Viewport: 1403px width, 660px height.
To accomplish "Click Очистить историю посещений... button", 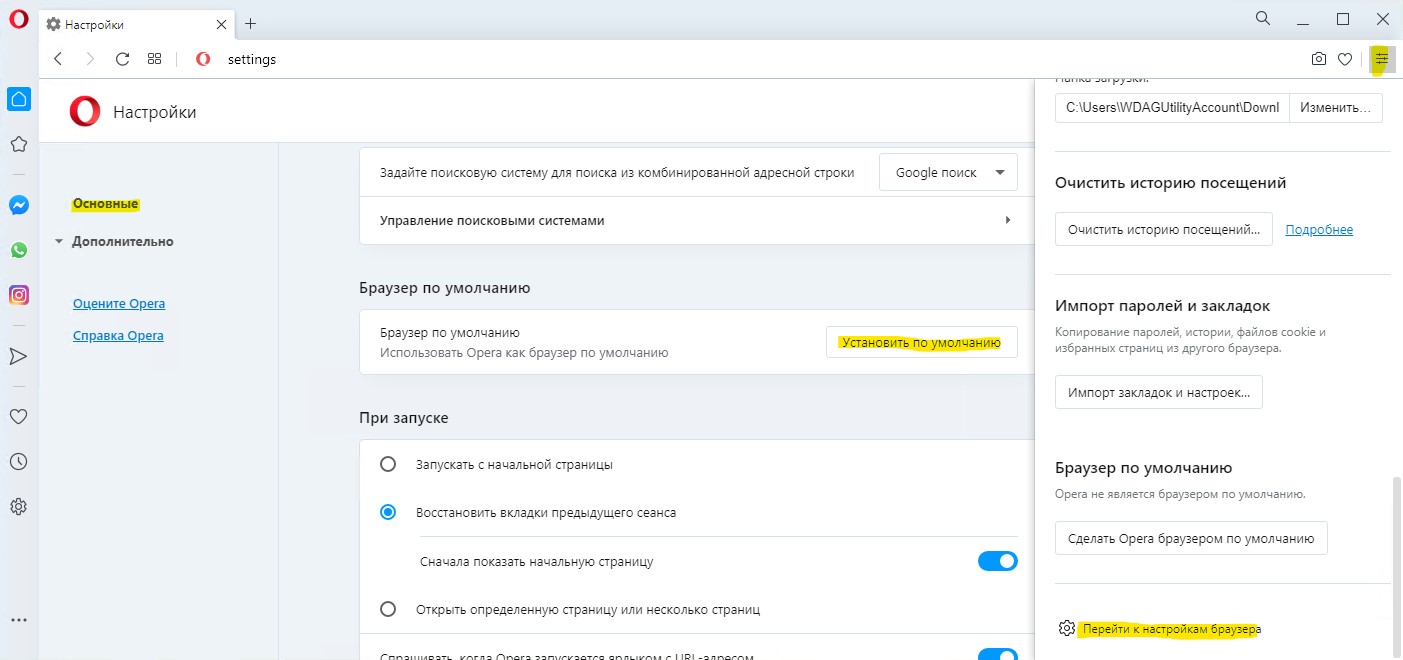I will (x=1164, y=229).
